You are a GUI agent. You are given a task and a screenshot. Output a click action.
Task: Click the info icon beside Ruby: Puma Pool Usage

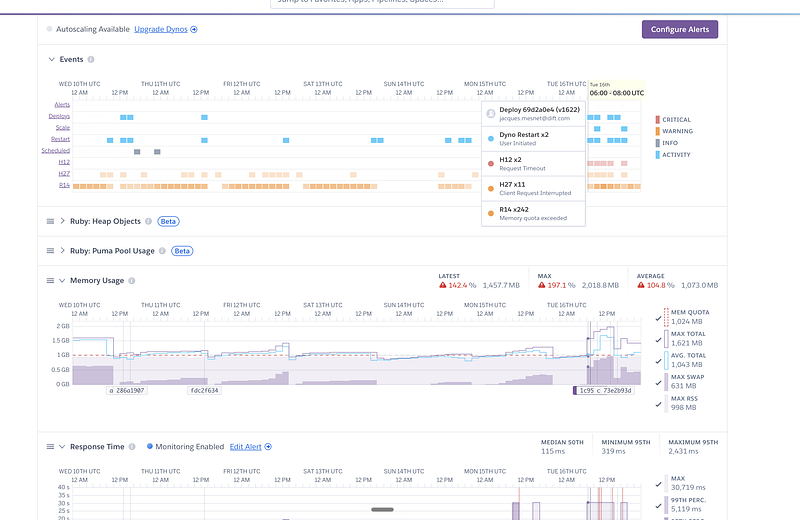(x=162, y=251)
